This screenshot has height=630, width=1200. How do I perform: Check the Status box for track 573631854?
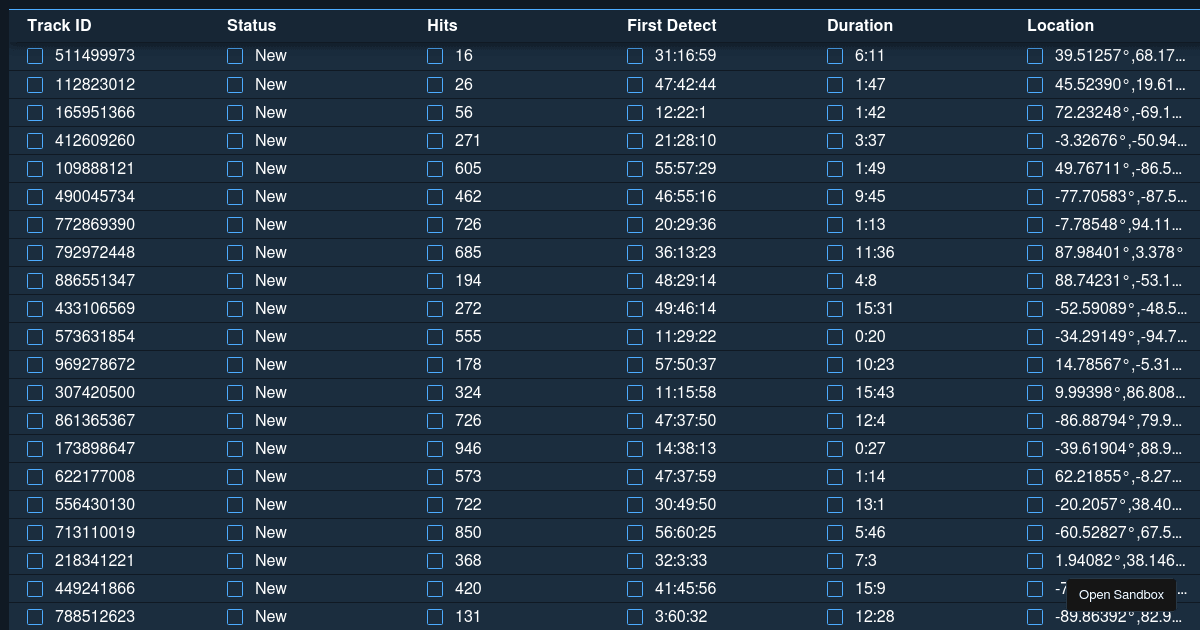click(235, 336)
